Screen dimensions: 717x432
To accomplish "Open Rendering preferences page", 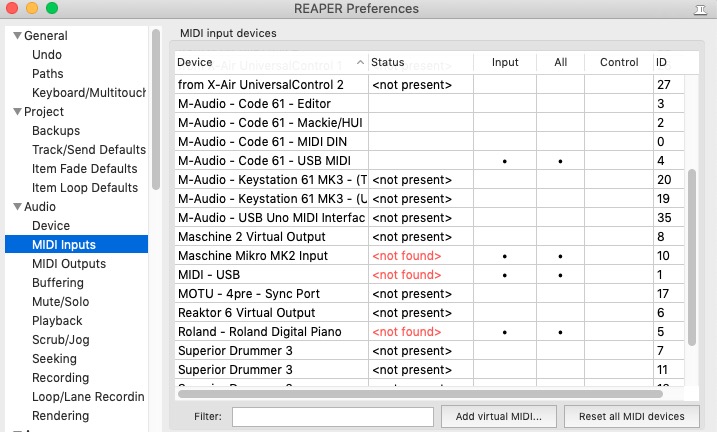I will tap(60, 416).
